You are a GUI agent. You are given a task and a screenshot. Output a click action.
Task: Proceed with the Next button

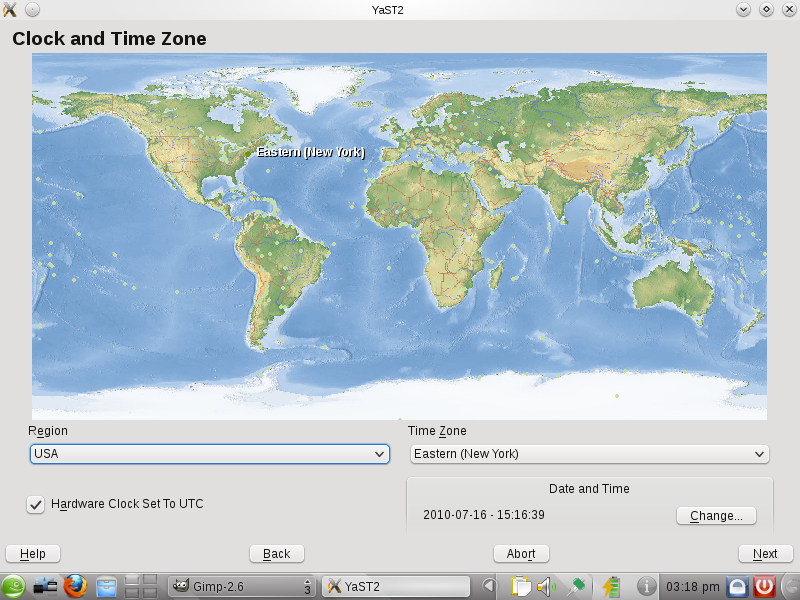click(x=765, y=554)
